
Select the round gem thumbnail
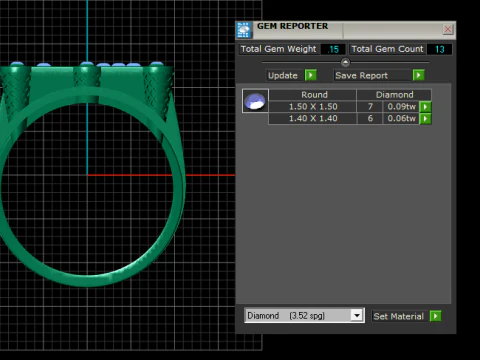[x=255, y=101]
